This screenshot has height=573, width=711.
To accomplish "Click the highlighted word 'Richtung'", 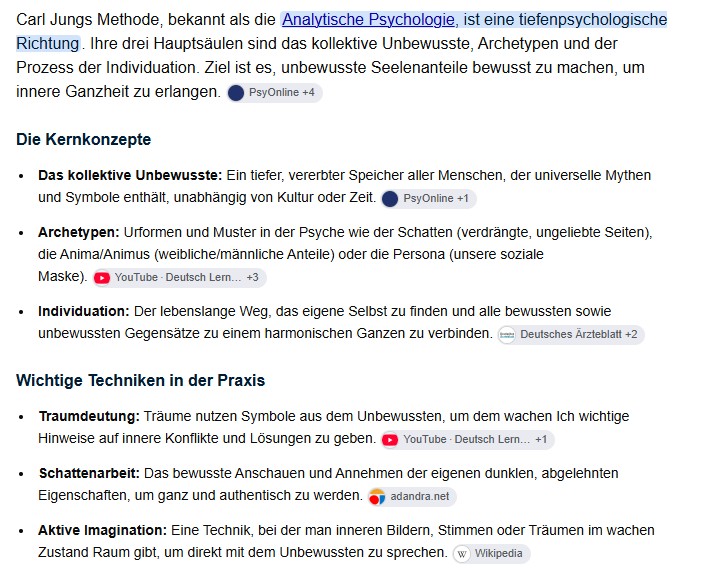I will [x=48, y=44].
